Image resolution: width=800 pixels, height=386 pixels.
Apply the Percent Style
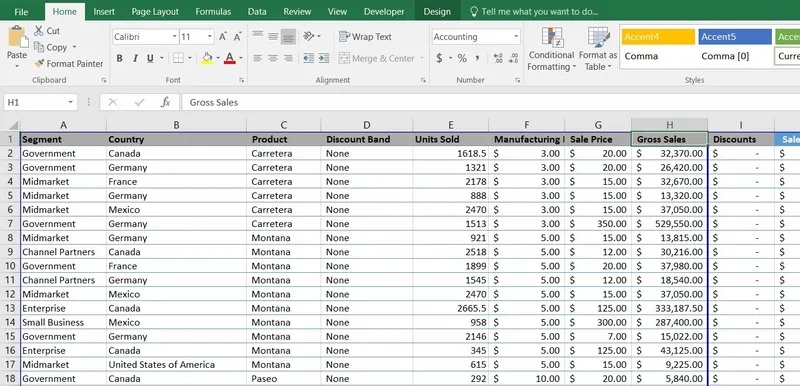[x=462, y=58]
